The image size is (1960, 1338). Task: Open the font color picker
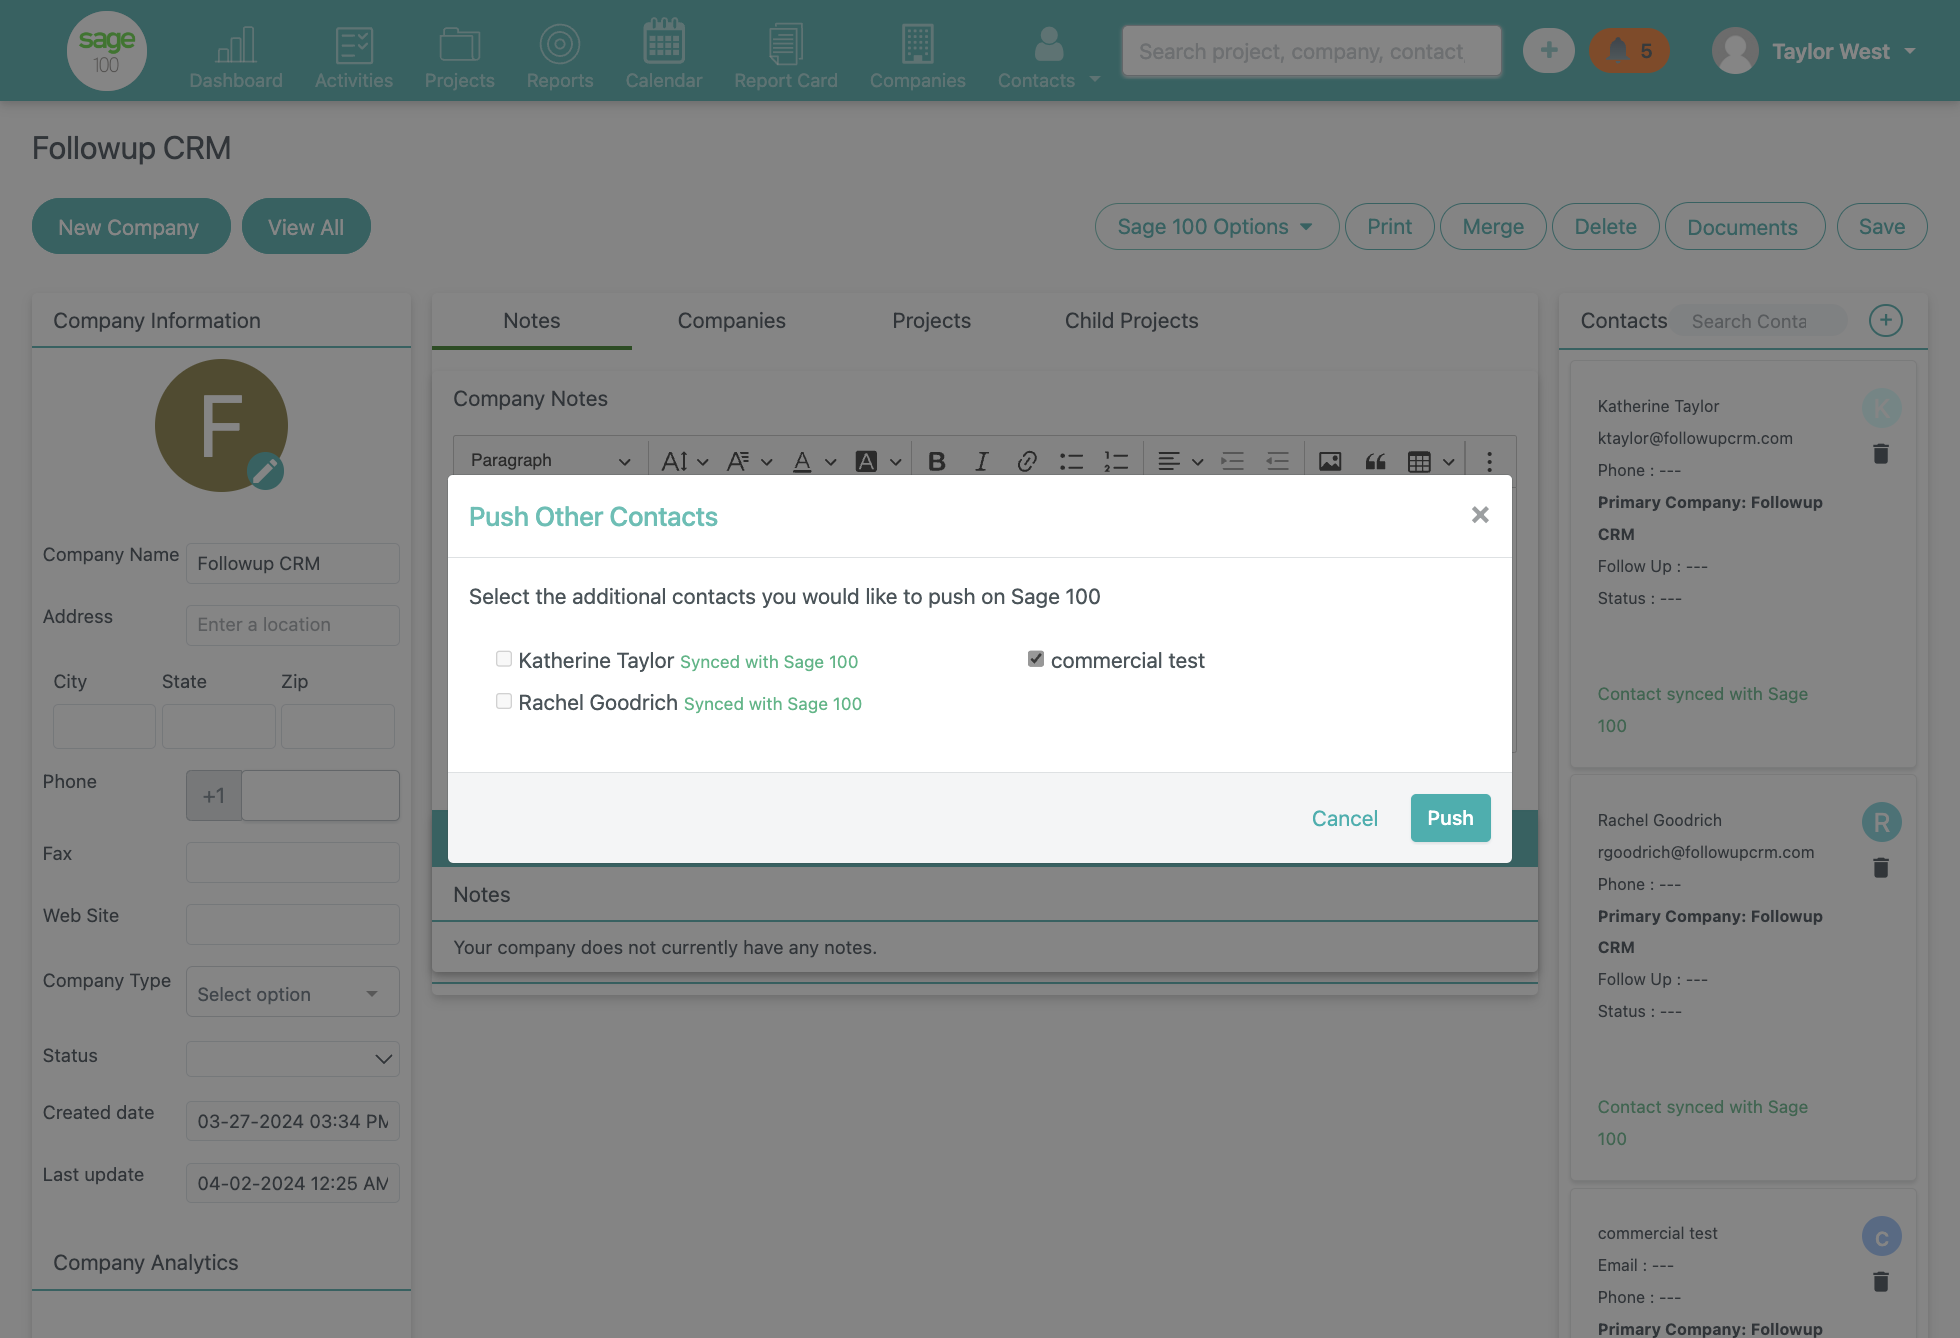point(814,461)
